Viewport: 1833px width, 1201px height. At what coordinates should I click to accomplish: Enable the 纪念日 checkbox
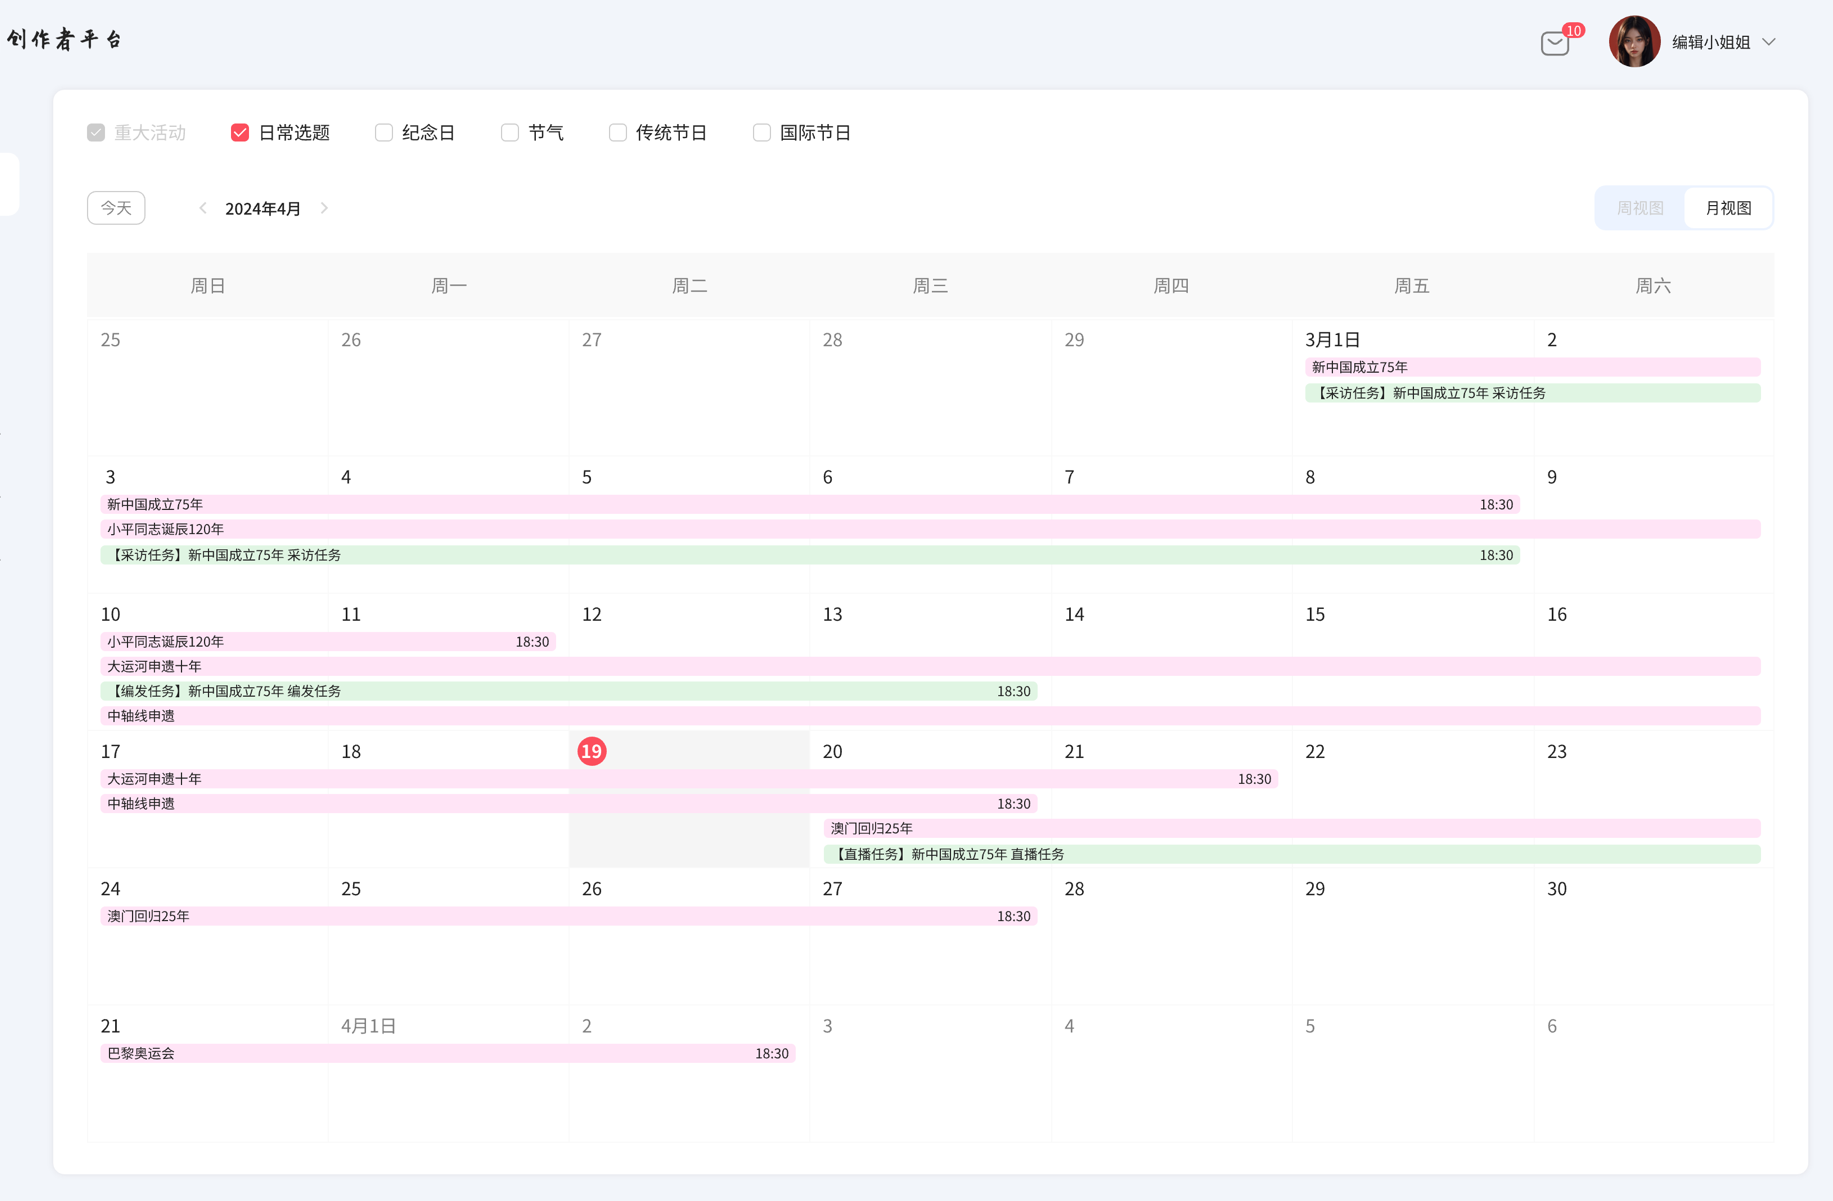coord(384,133)
